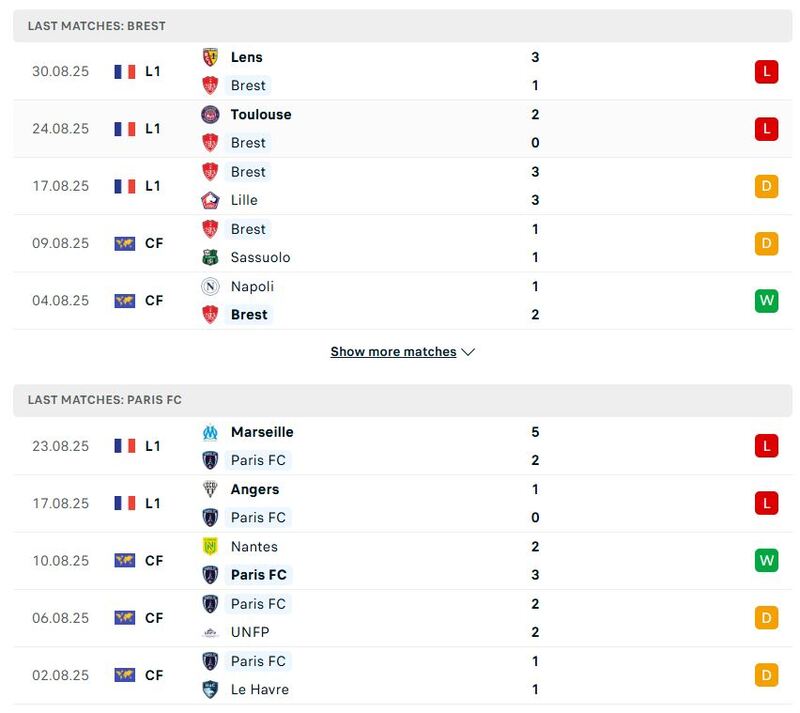Click the Sassuolo club crest icon
Viewport: 800px width, 713px height.
pos(210,257)
